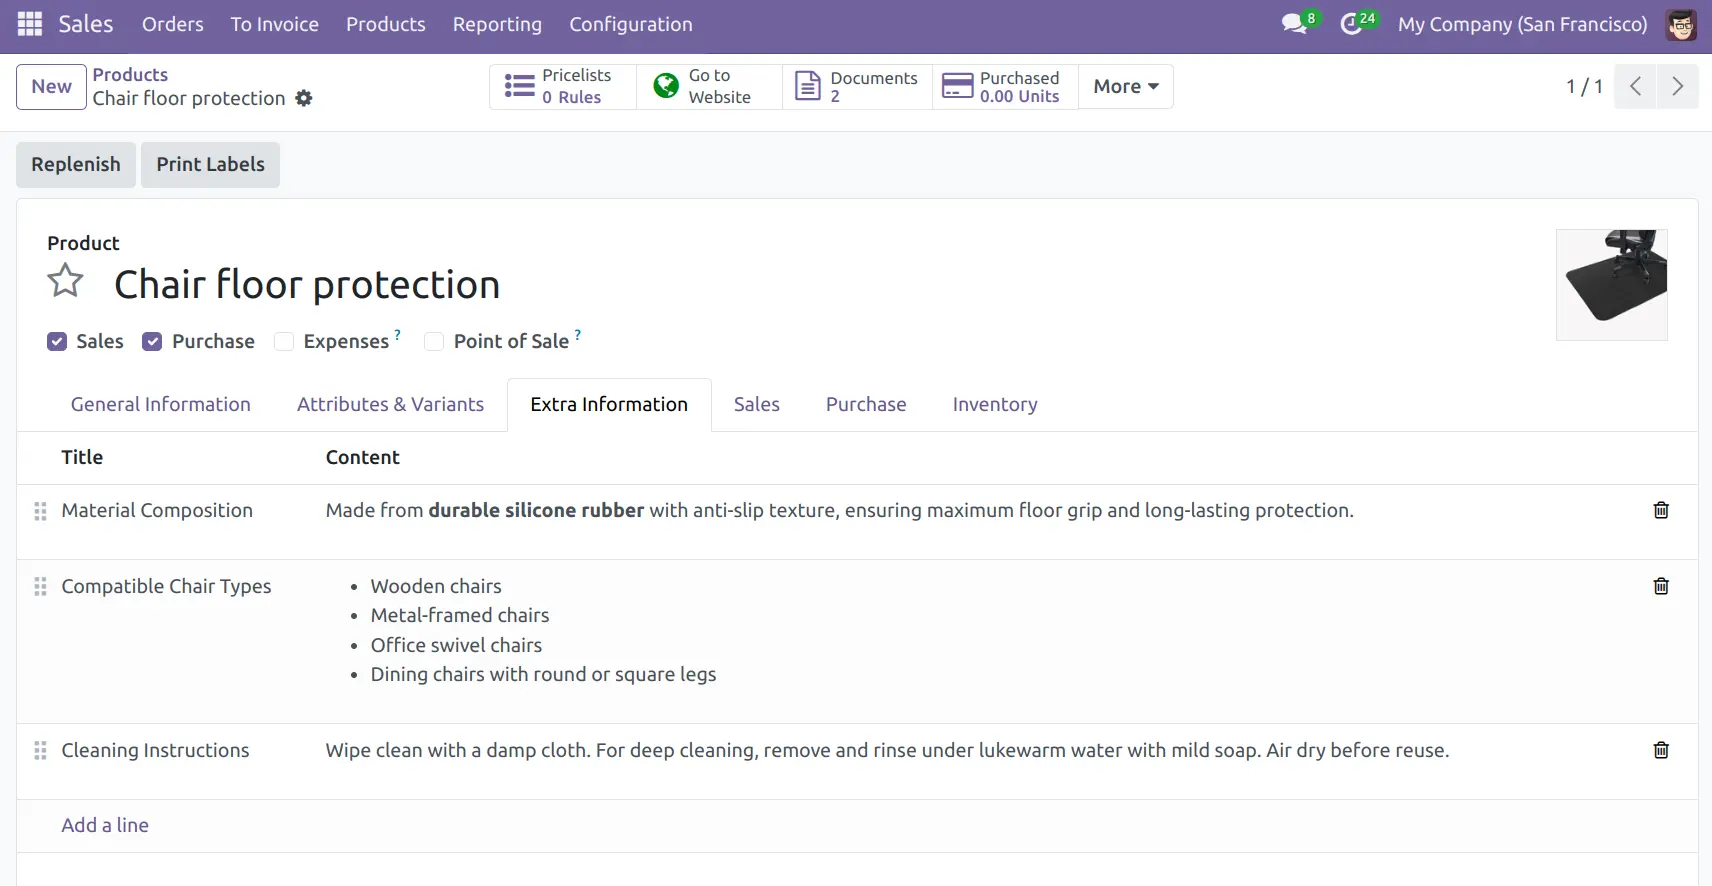Delete the Material Composition row

tap(1661, 510)
